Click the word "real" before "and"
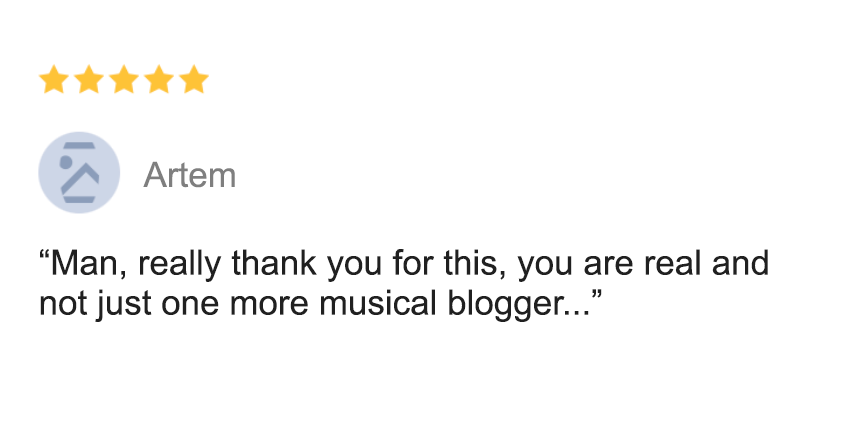The image size is (848, 448). pyautogui.click(x=673, y=263)
